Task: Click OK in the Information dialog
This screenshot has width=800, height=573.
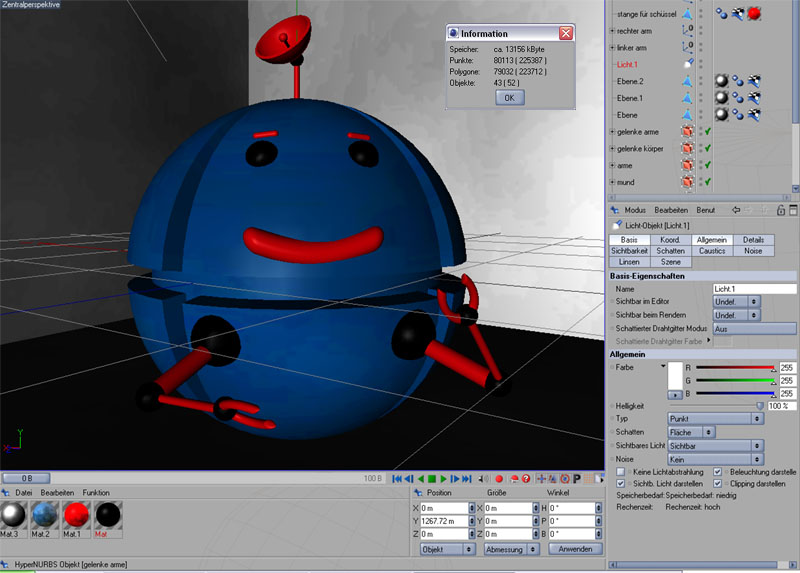Action: coord(509,97)
